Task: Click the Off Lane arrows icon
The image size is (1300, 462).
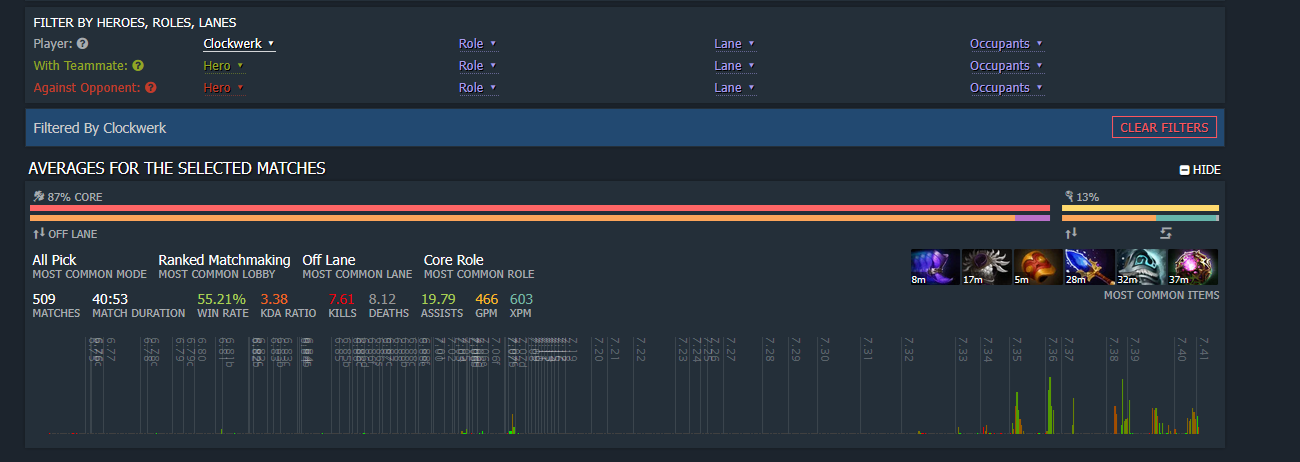Action: (39, 233)
